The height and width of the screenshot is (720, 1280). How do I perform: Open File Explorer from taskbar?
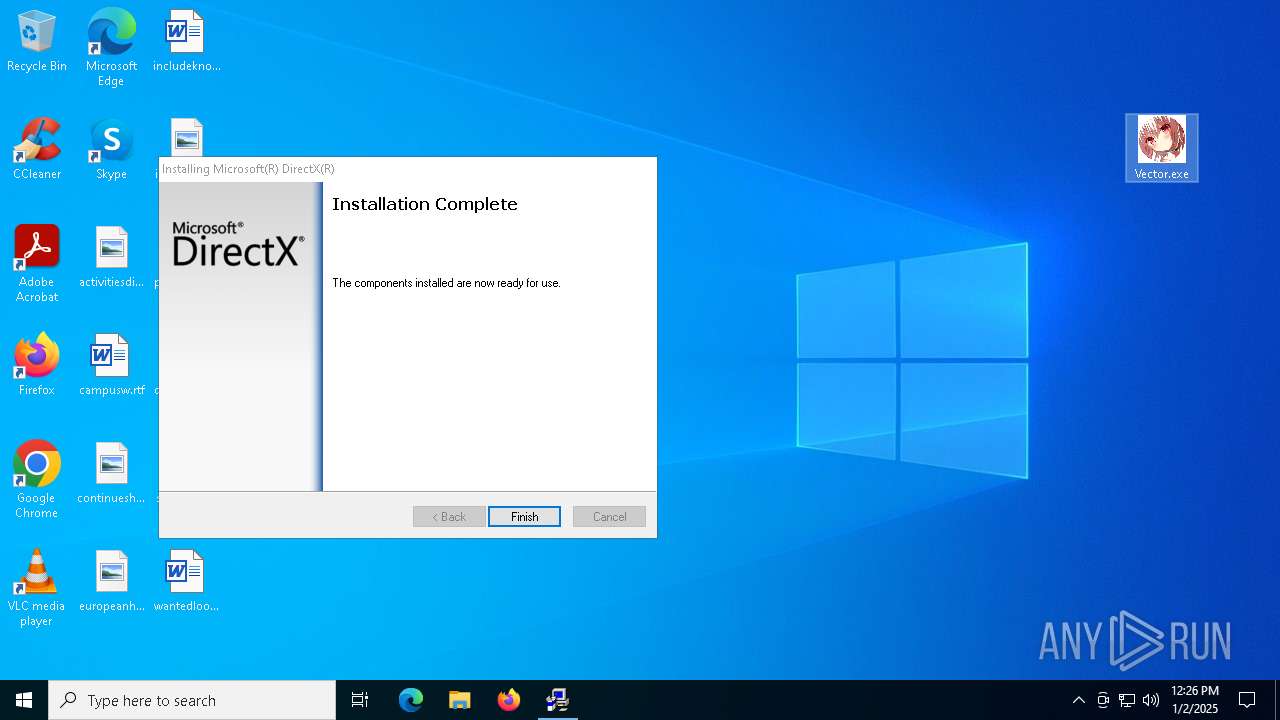[459, 700]
